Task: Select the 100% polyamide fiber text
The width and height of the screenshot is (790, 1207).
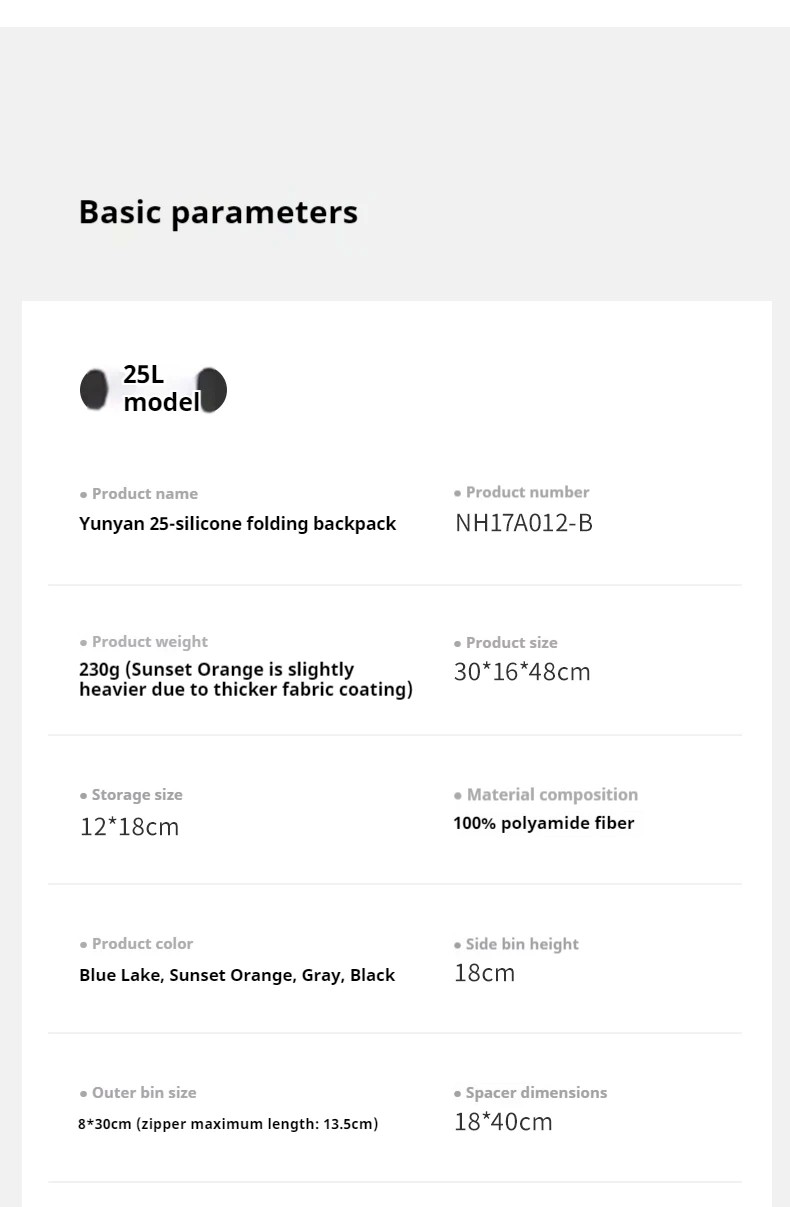Action: click(x=544, y=824)
